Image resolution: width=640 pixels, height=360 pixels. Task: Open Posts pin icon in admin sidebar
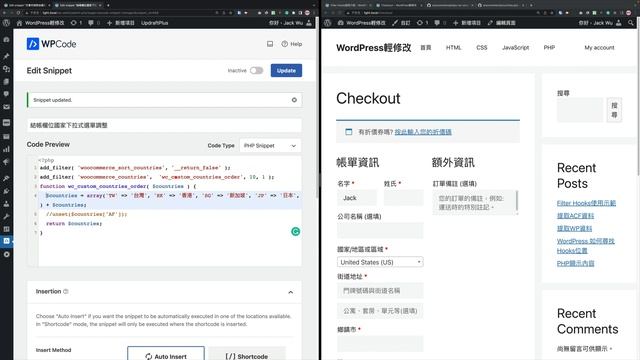tap(6, 56)
